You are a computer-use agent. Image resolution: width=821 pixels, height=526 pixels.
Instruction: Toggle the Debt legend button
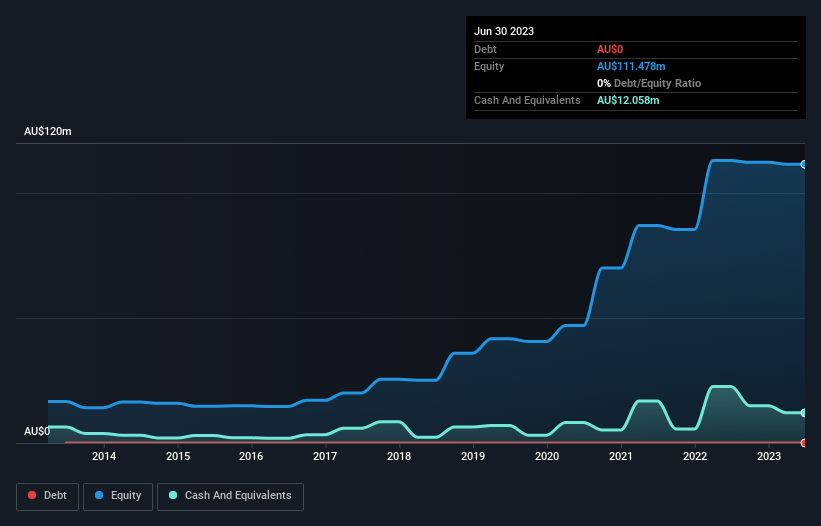[47, 496]
